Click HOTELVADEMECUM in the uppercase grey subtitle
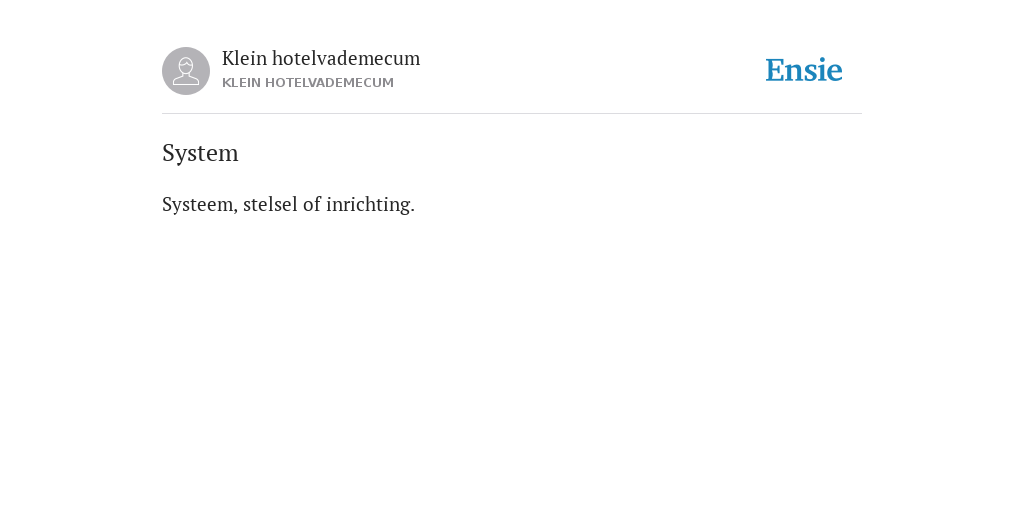Image resolution: width=1024 pixels, height=512 pixels. point(329,83)
